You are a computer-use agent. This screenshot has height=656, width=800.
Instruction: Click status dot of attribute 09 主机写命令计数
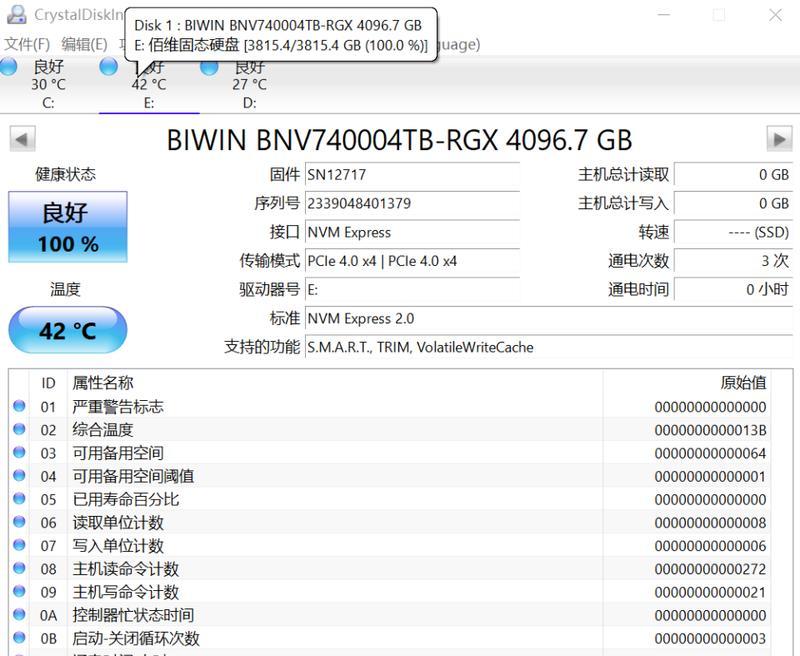pos(19,591)
